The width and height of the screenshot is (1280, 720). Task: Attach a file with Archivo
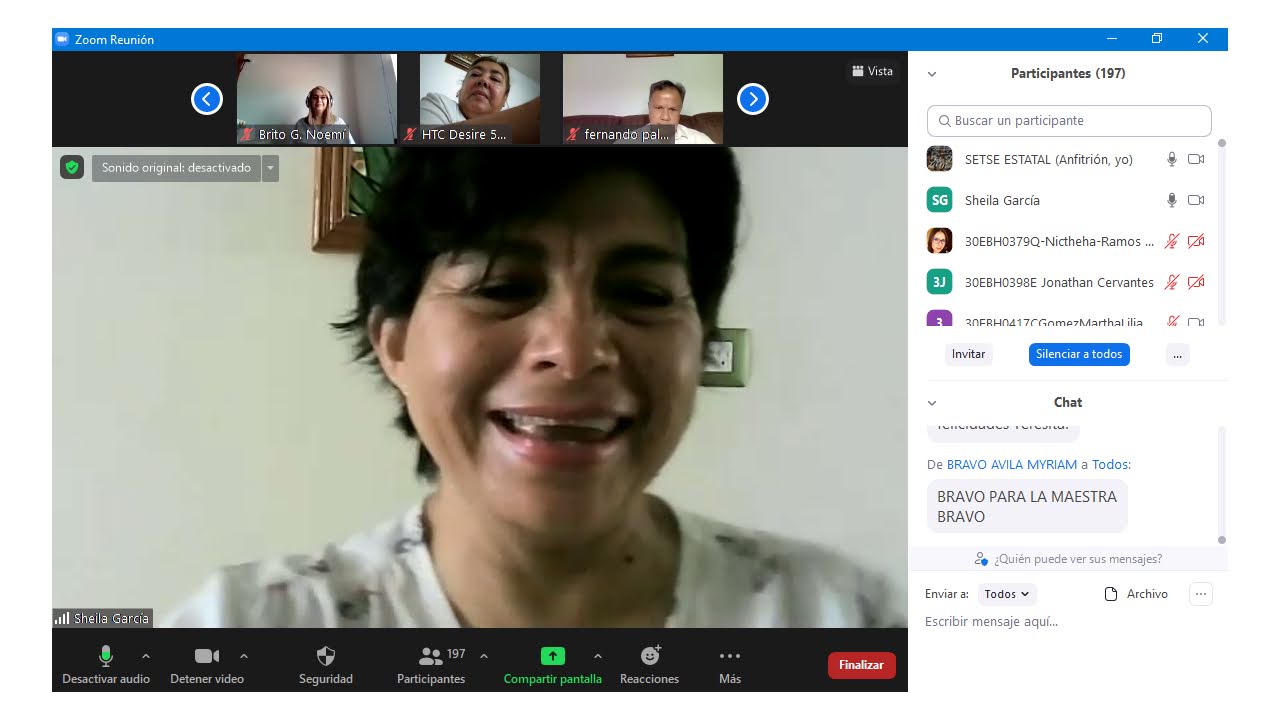pos(1136,594)
